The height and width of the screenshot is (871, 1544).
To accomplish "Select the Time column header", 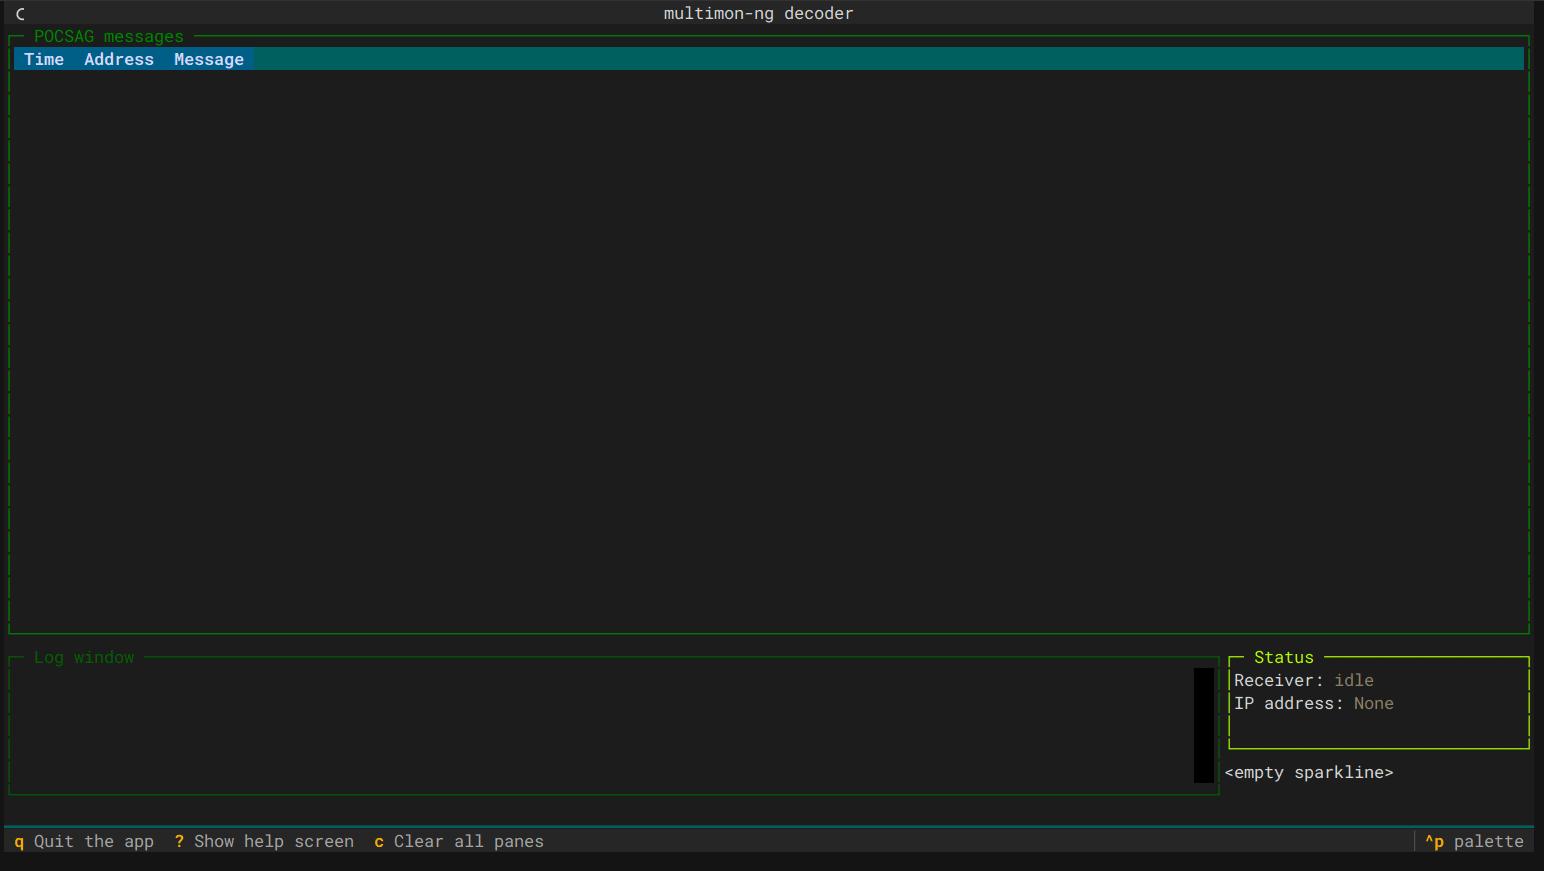I will click(43, 59).
